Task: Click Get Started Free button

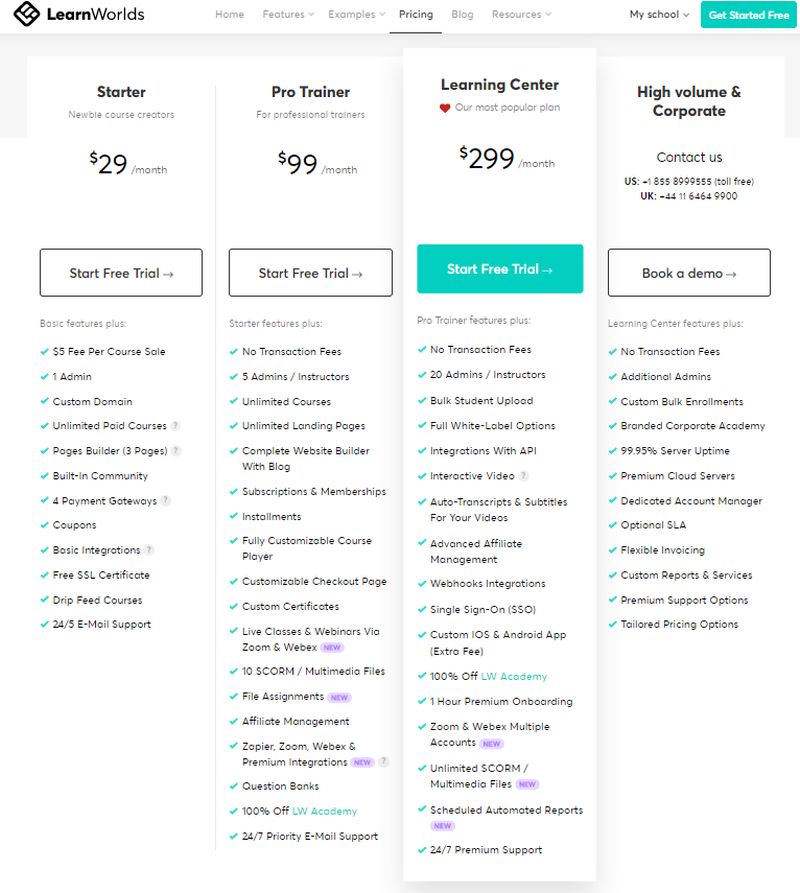Action: click(748, 15)
